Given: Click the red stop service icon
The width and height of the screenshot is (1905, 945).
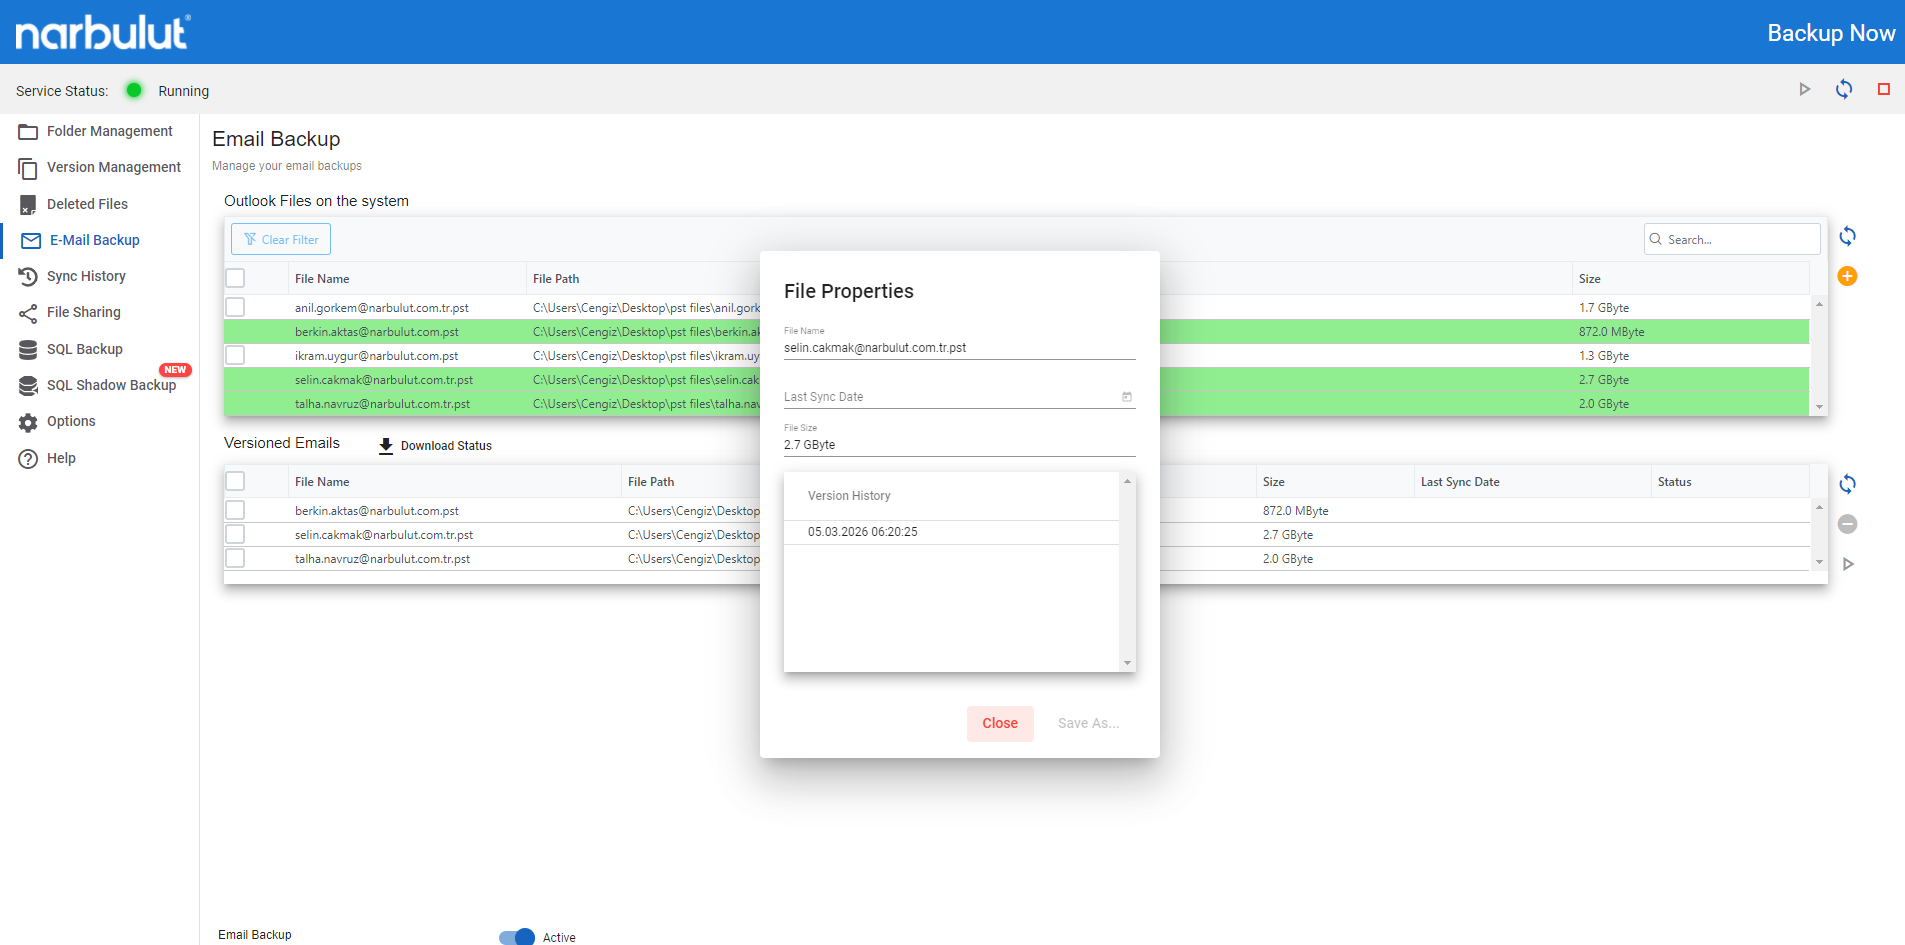Looking at the screenshot, I should (x=1883, y=90).
